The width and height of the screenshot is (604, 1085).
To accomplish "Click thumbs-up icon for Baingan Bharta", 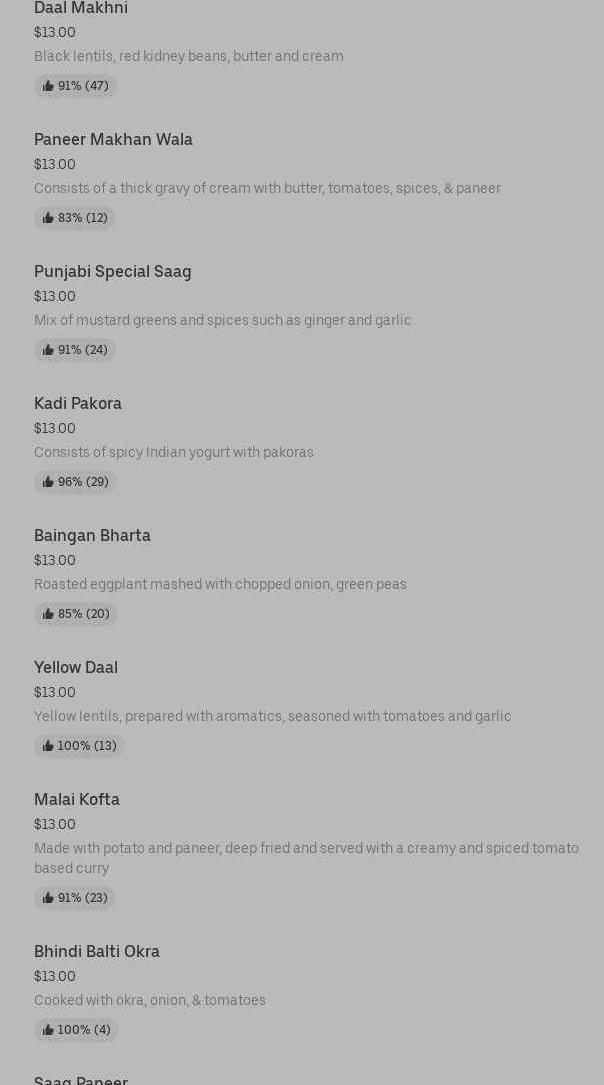I will 48,614.
